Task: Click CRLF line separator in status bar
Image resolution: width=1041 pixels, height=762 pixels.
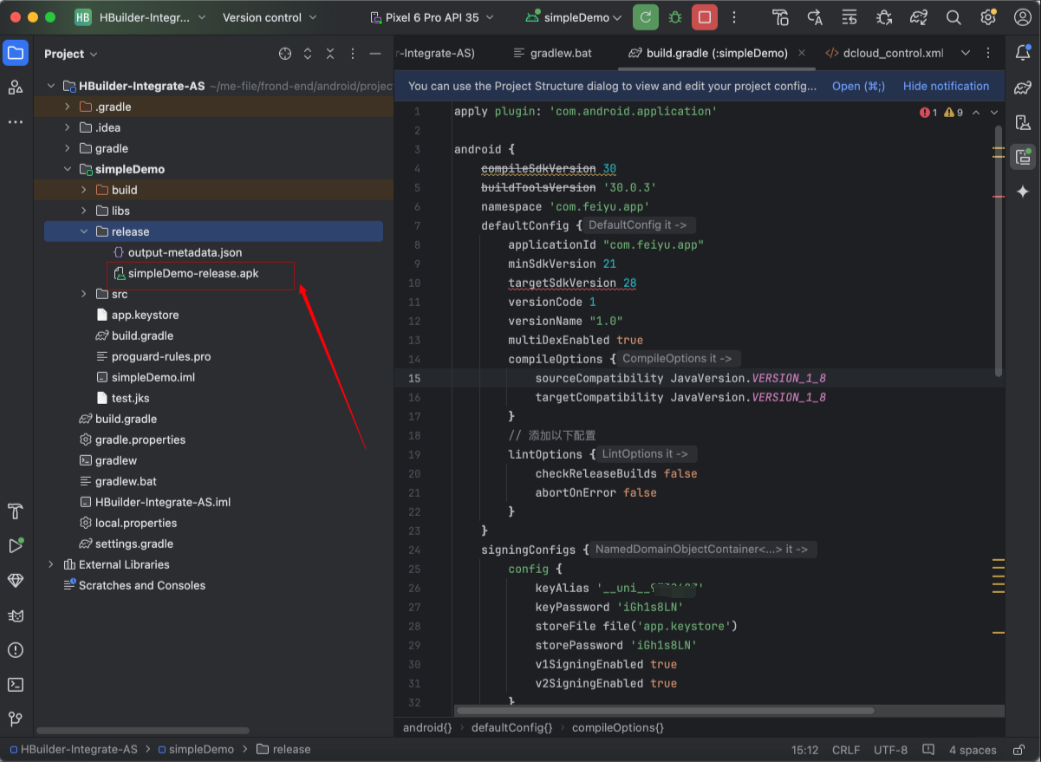Action: pos(846,750)
